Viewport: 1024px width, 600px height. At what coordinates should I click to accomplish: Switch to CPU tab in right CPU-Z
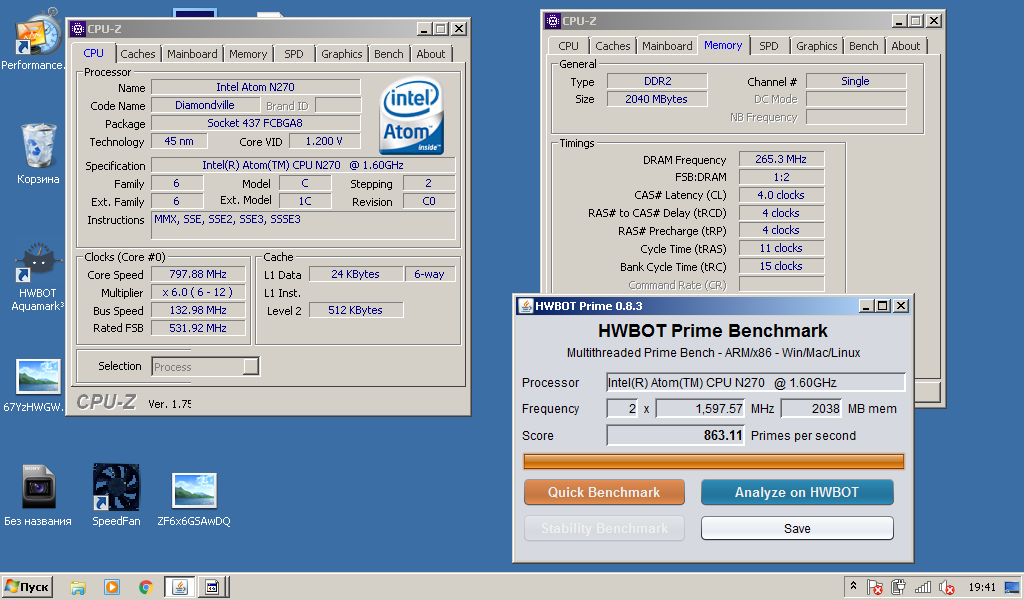[568, 46]
